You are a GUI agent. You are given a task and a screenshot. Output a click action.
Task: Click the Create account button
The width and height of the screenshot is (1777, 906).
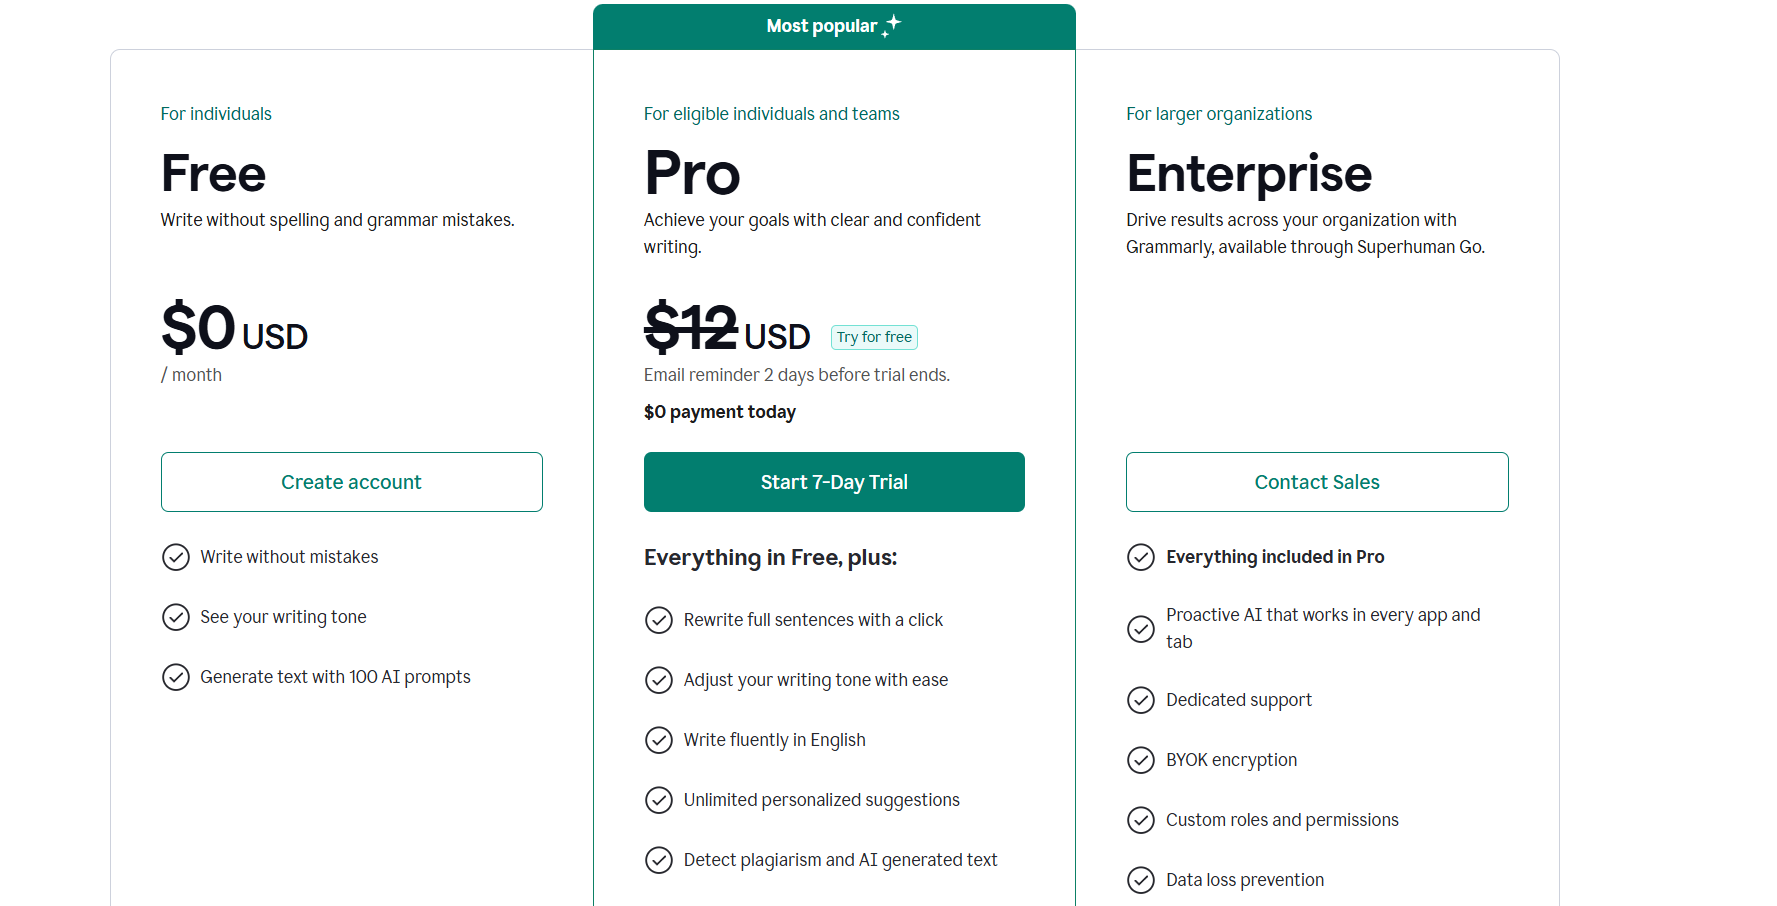point(351,482)
